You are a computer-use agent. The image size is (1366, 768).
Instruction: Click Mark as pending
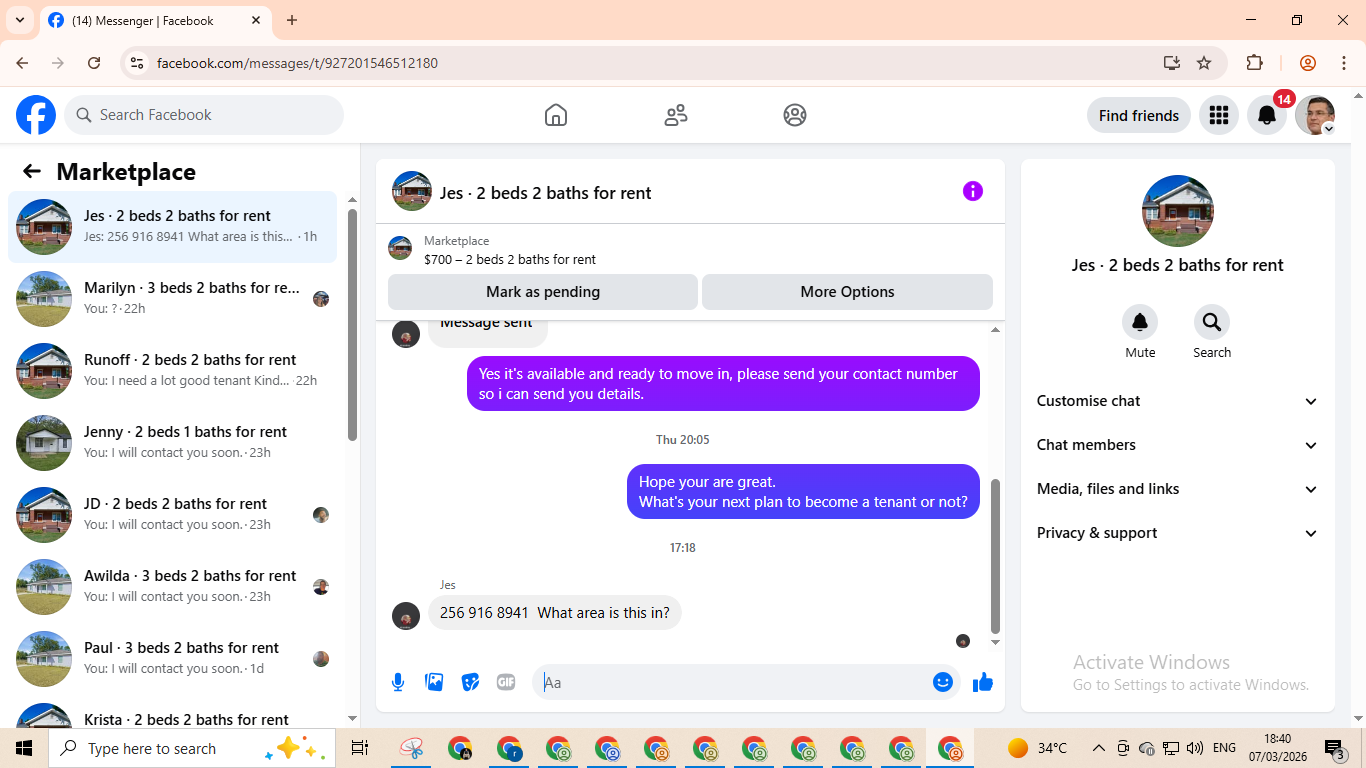(543, 292)
